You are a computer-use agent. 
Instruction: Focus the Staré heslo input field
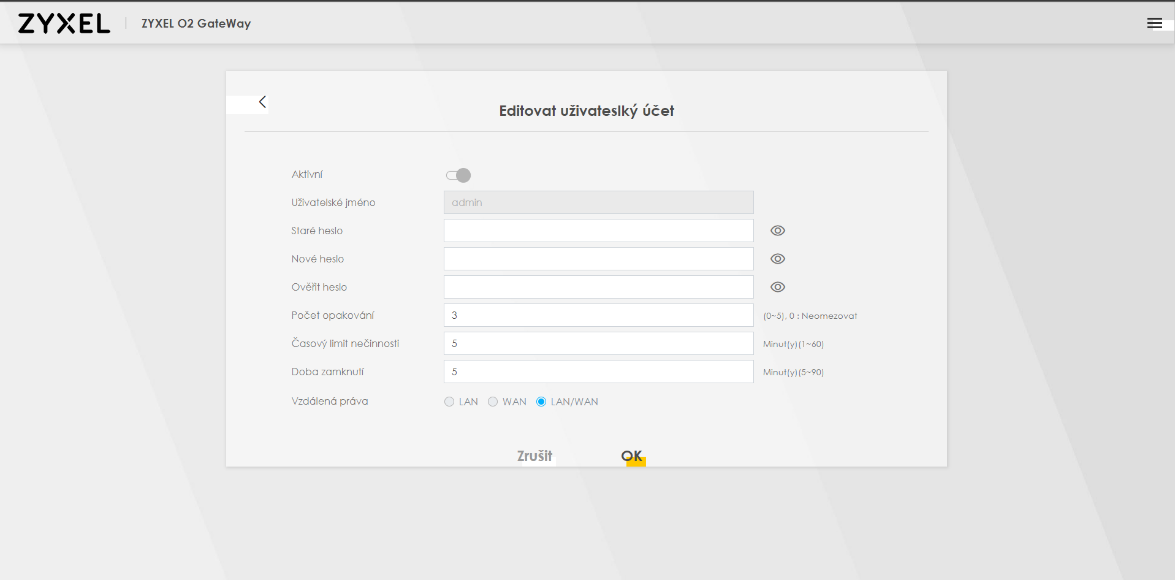click(598, 231)
